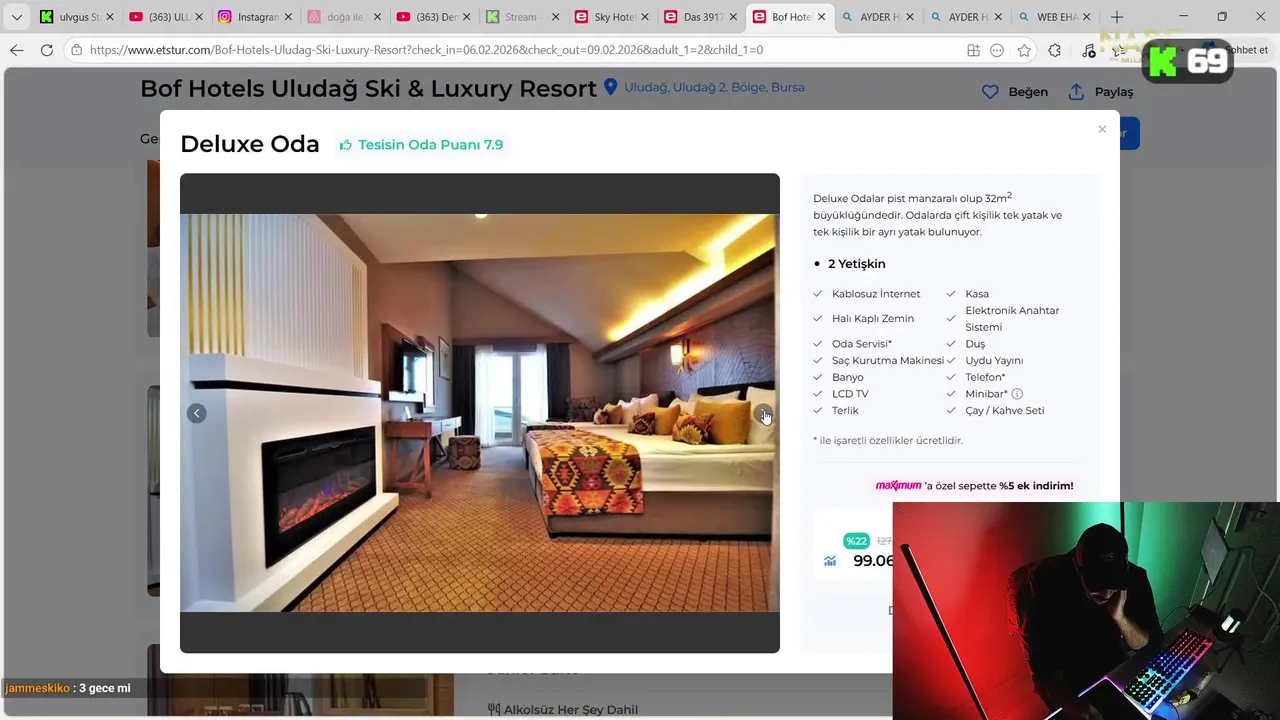
Task: Click the Bof Hotels Uludağ page title
Action: [368, 88]
